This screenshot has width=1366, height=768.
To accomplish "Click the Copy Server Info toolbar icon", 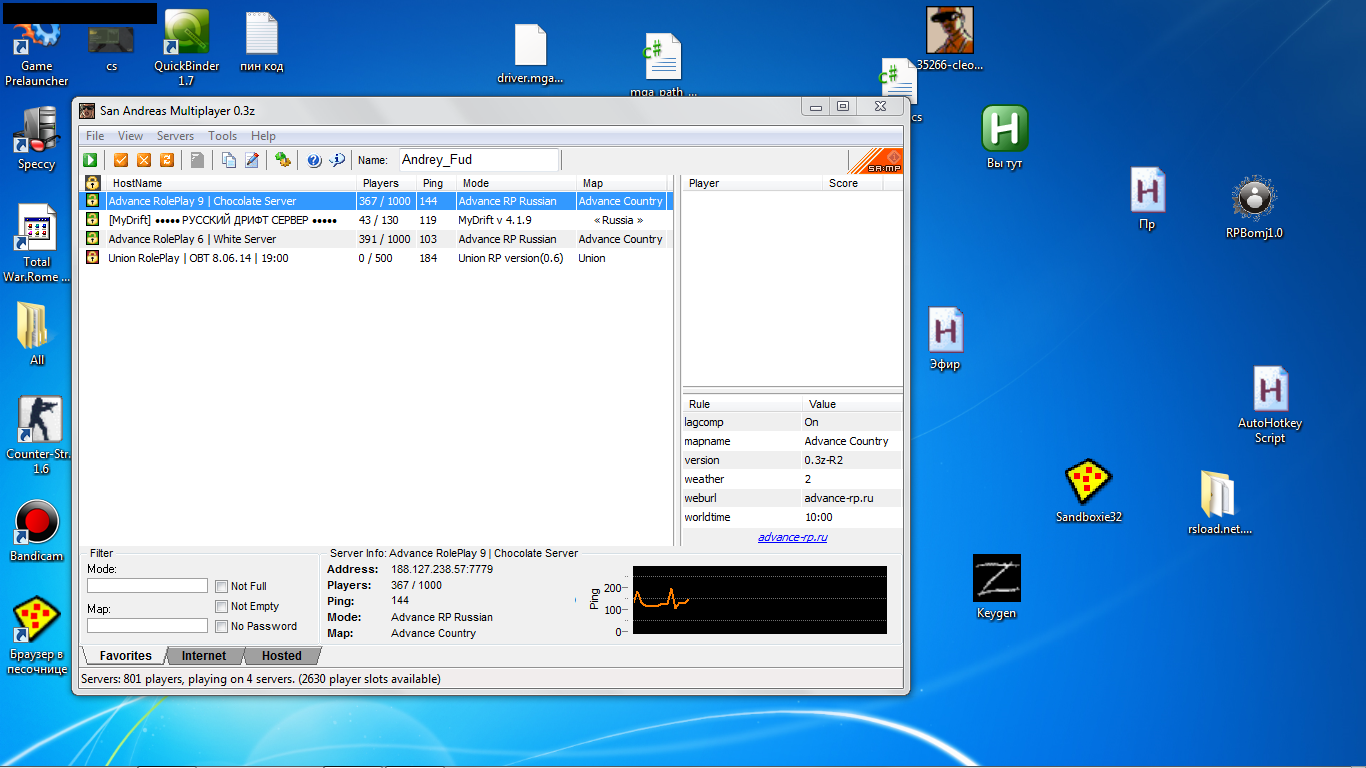I will pyautogui.click(x=229, y=160).
